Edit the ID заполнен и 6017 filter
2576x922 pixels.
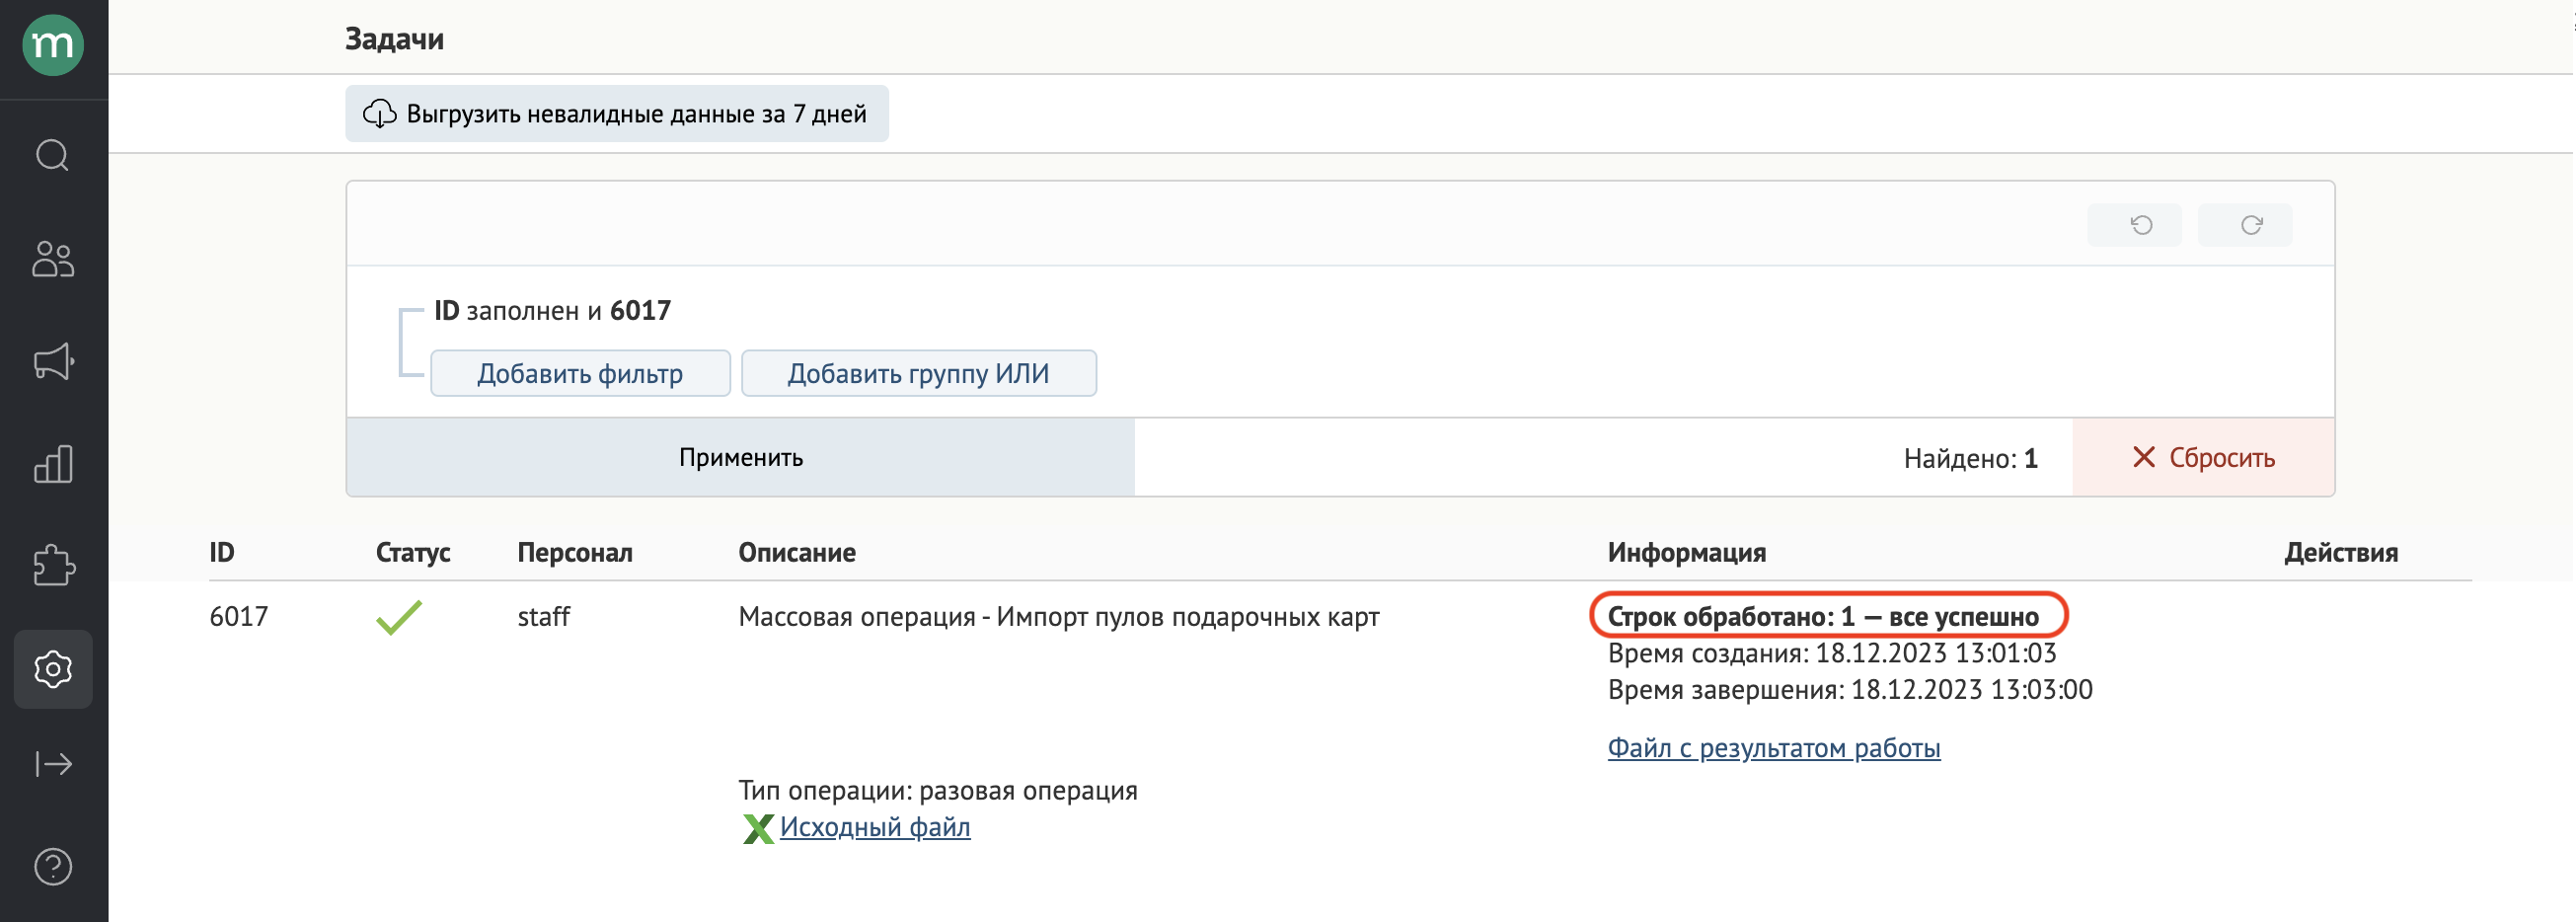pos(552,311)
